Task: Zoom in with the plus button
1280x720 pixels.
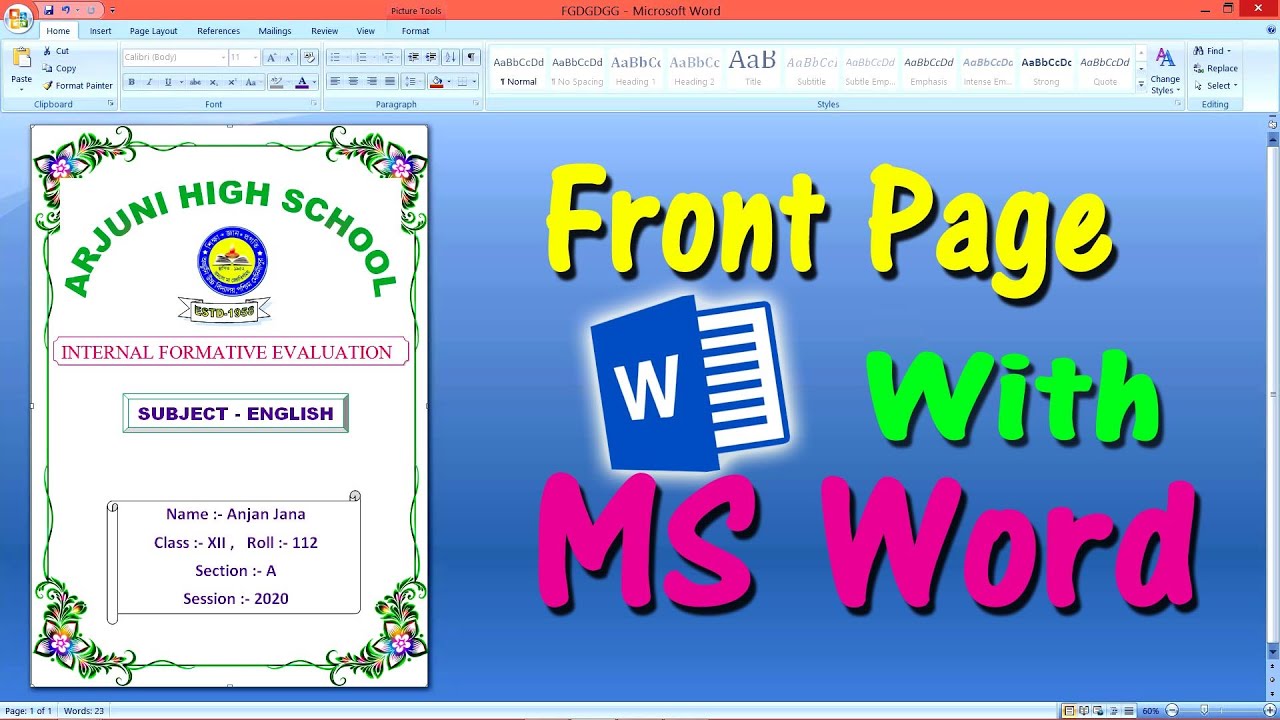Action: [x=1268, y=711]
